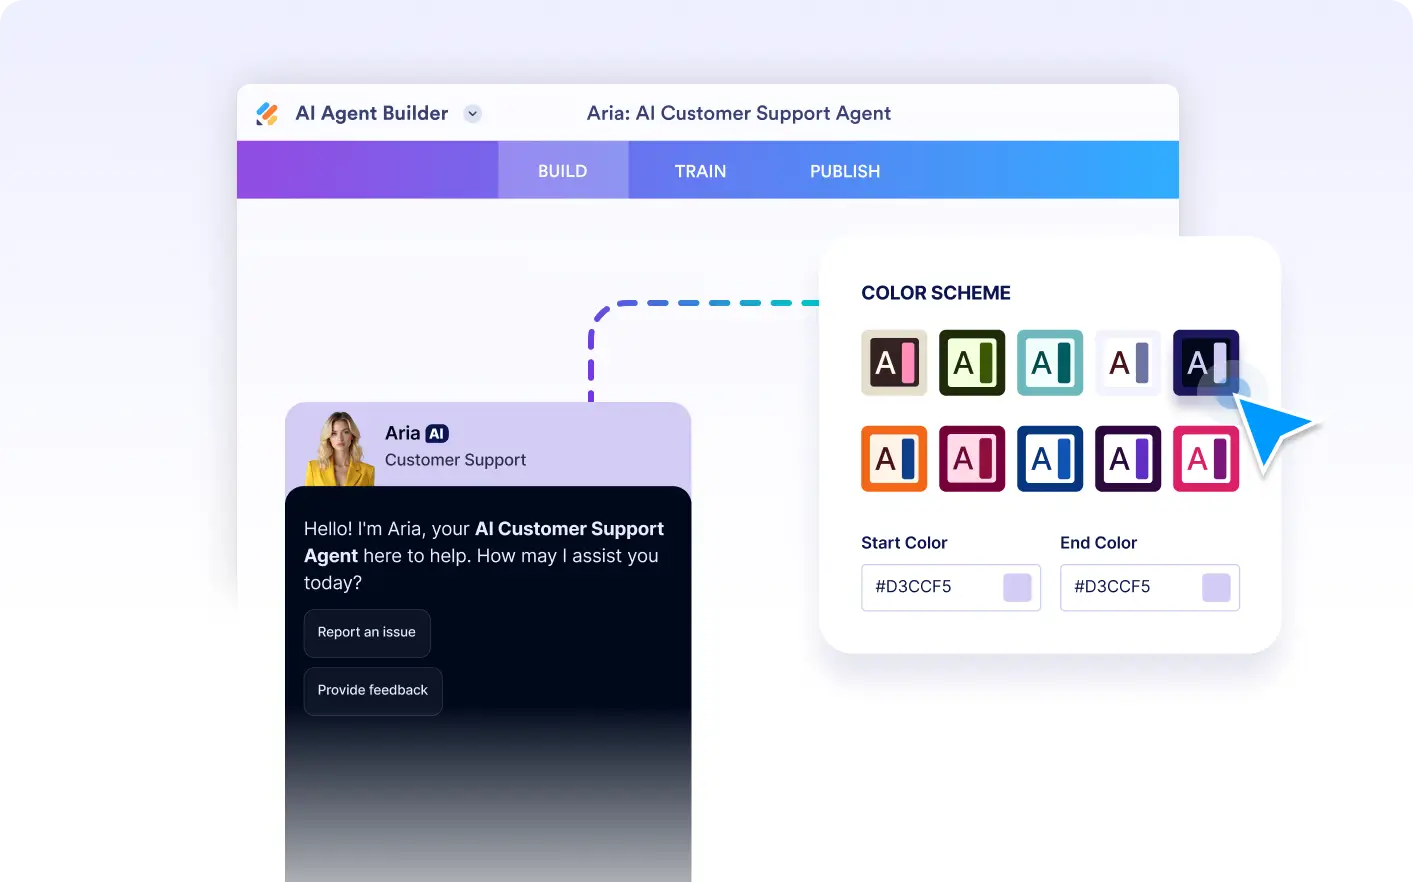Apply the dark navy color scheme

pyautogui.click(x=1206, y=363)
